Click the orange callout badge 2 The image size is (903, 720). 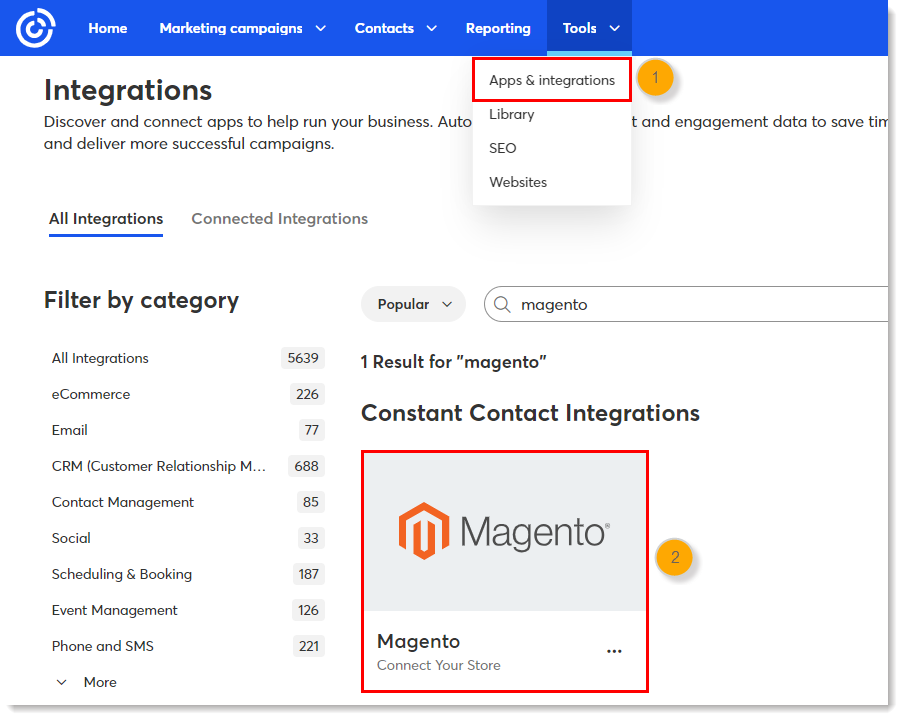(x=676, y=558)
